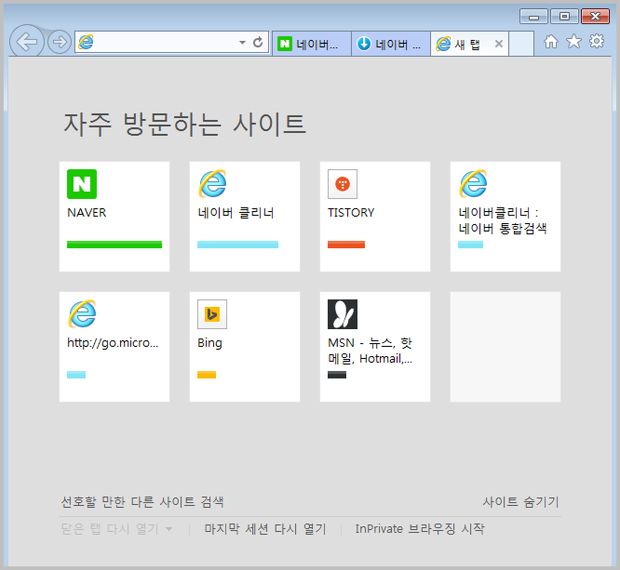Switch to the 네이버 tab with green N icon
620x570 pixels.
pyautogui.click(x=312, y=44)
